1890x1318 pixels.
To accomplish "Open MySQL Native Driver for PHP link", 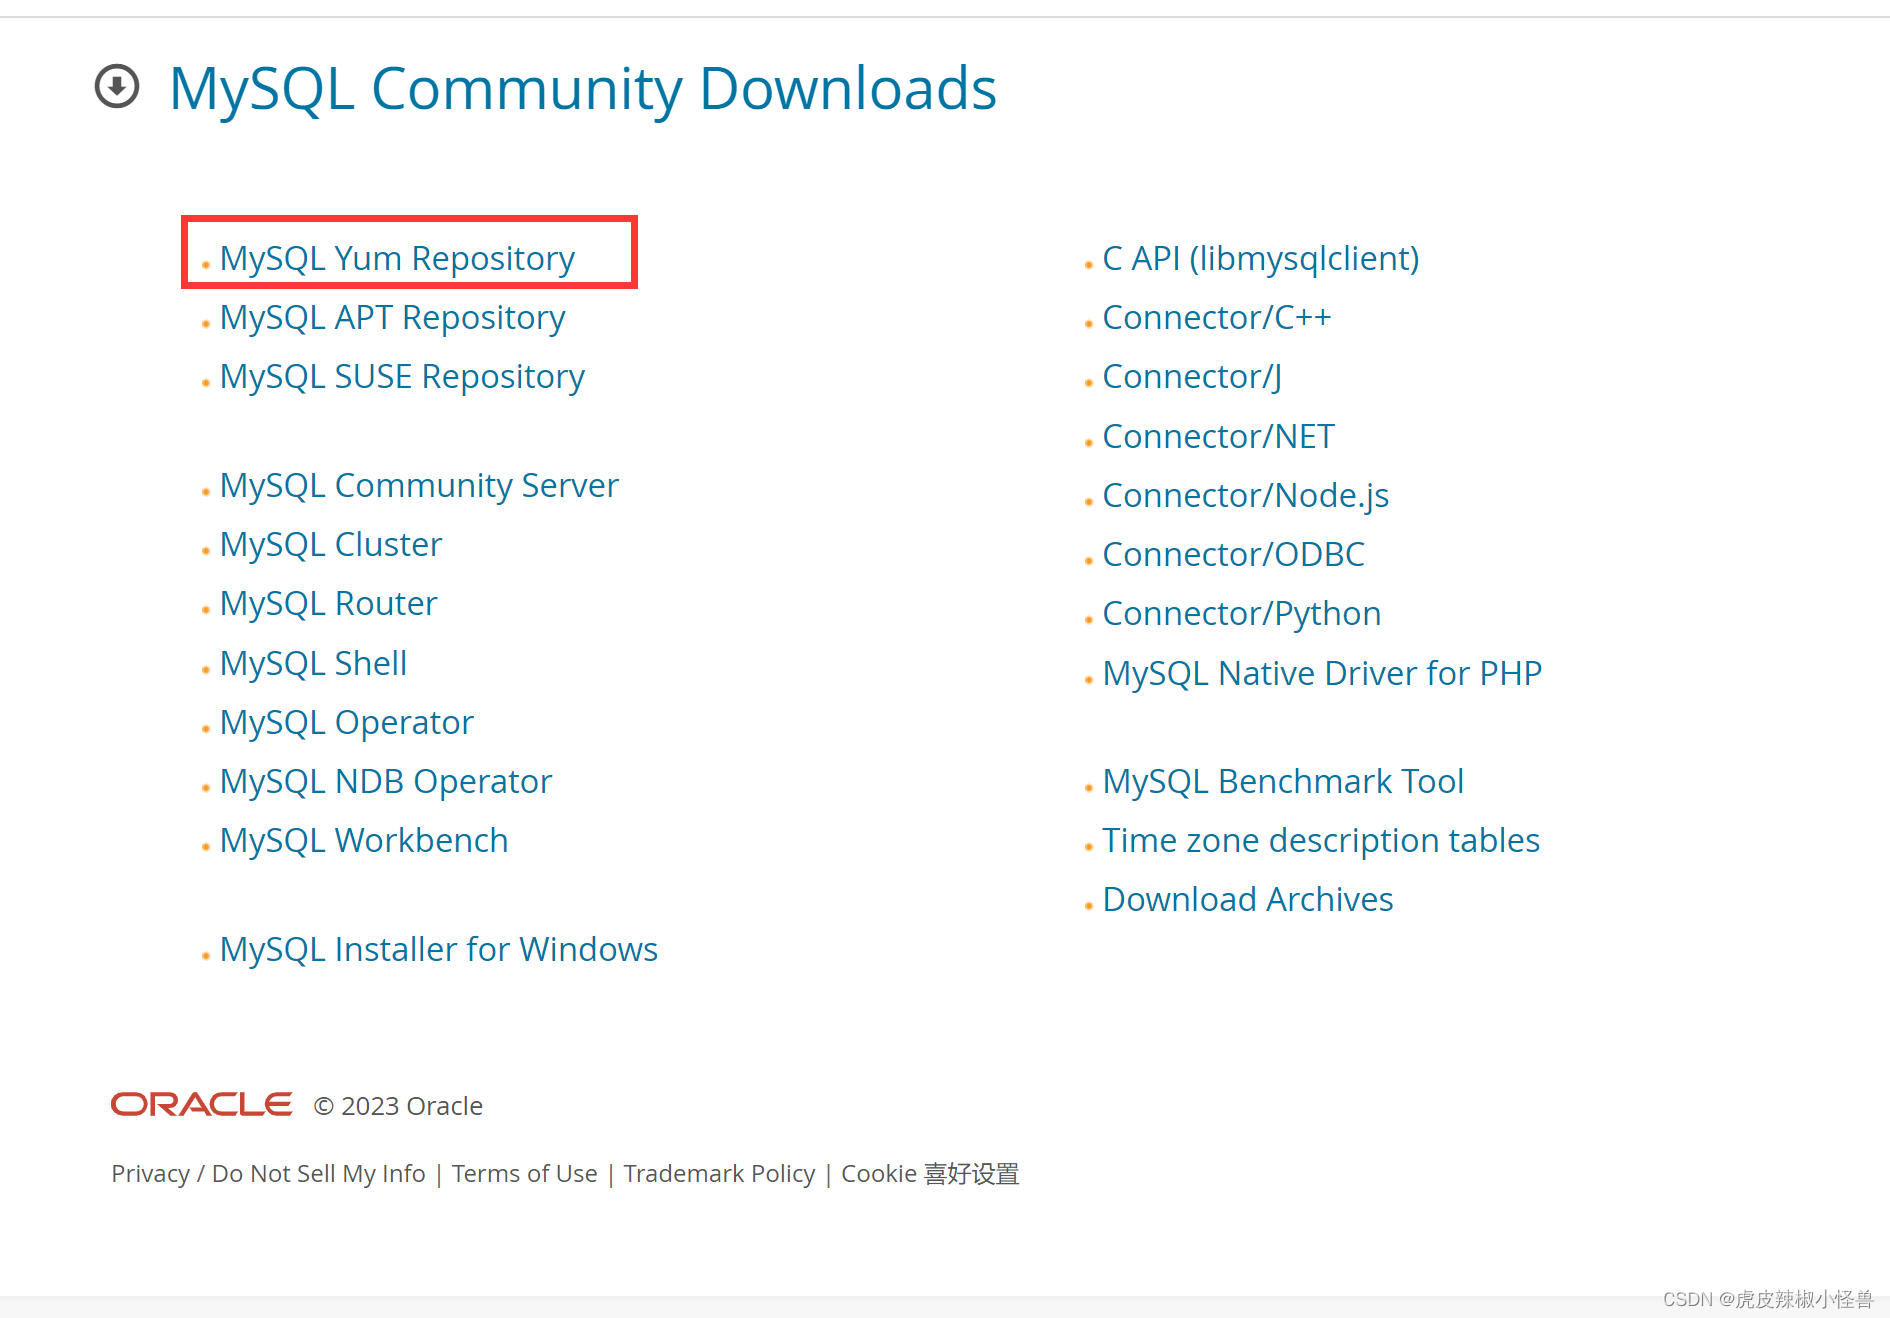I will point(1322,673).
